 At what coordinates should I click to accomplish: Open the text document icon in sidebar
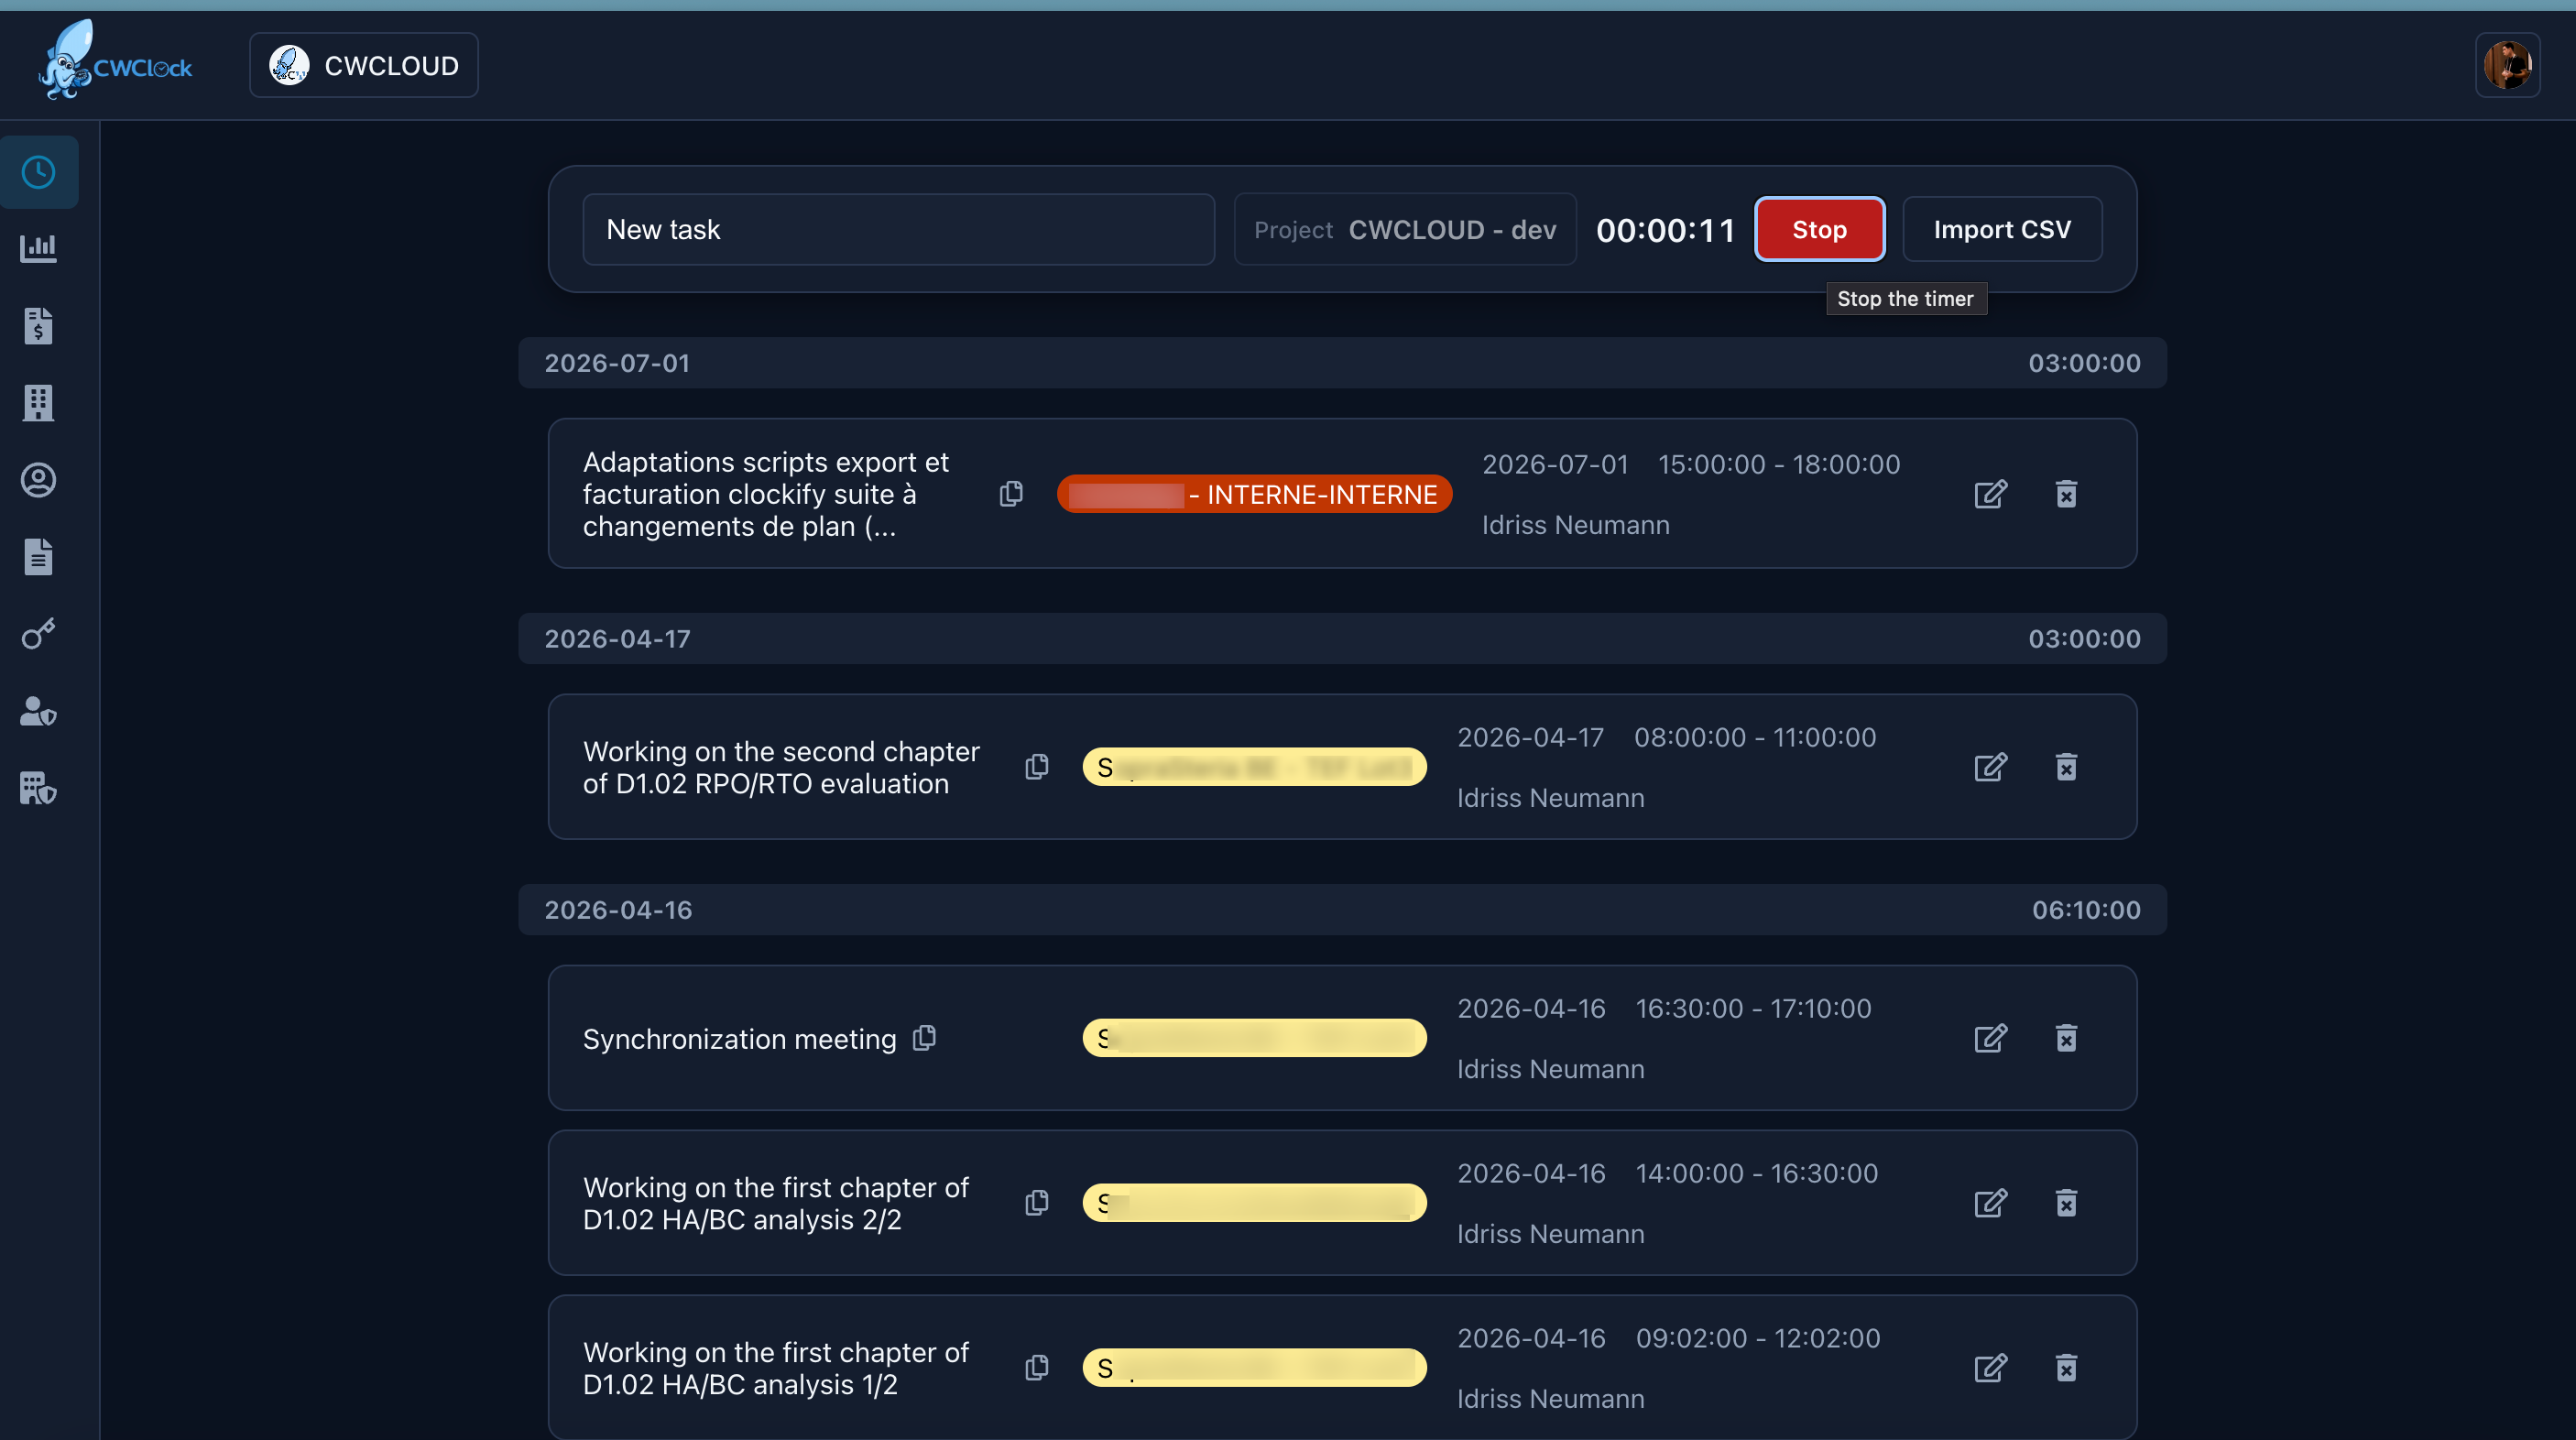pos(38,557)
